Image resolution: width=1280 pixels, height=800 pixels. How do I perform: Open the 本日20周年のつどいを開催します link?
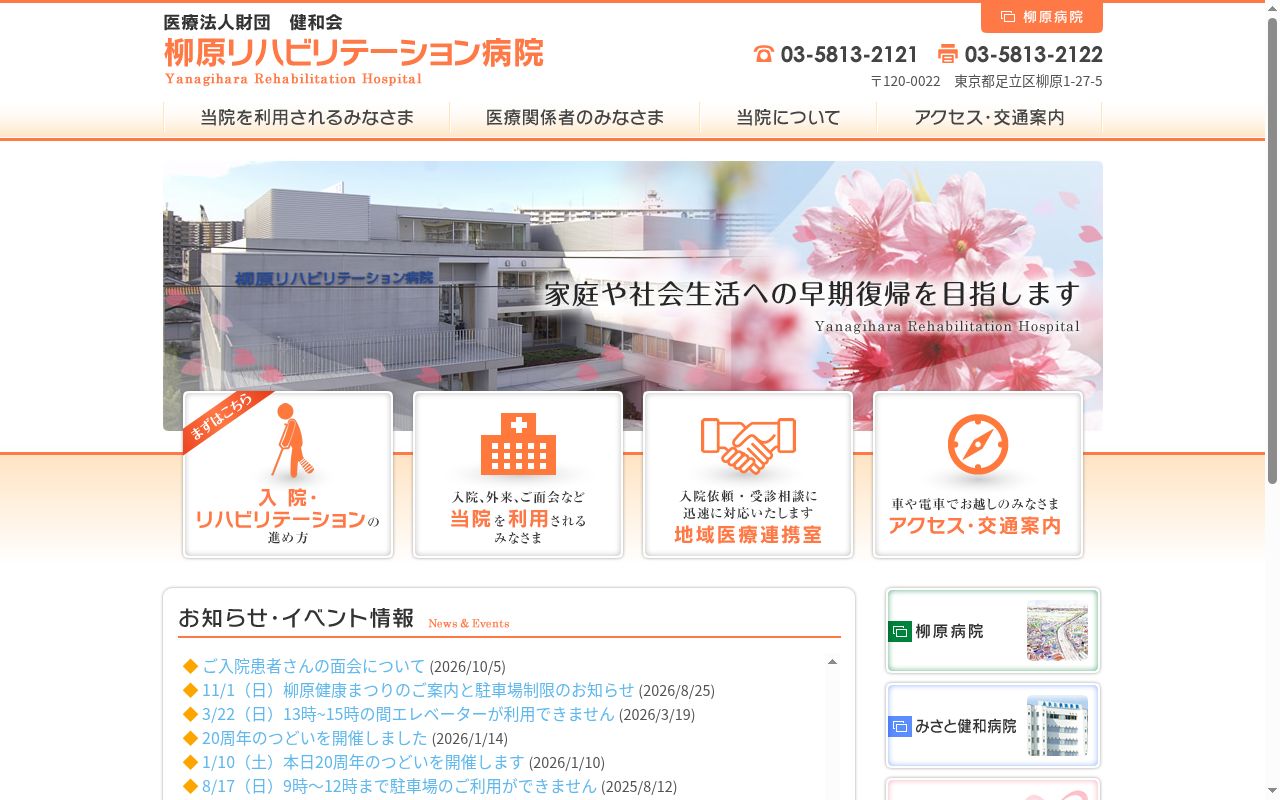click(x=363, y=762)
